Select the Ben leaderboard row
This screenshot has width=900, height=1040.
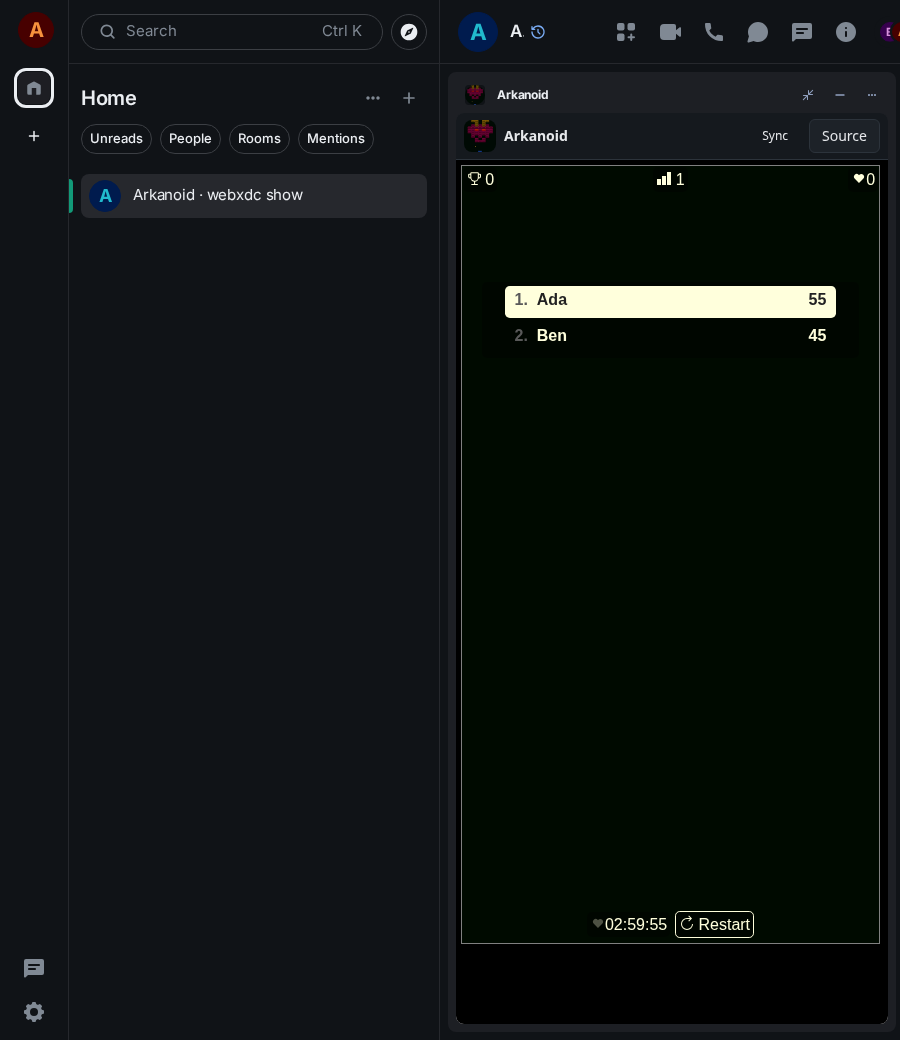(x=670, y=336)
